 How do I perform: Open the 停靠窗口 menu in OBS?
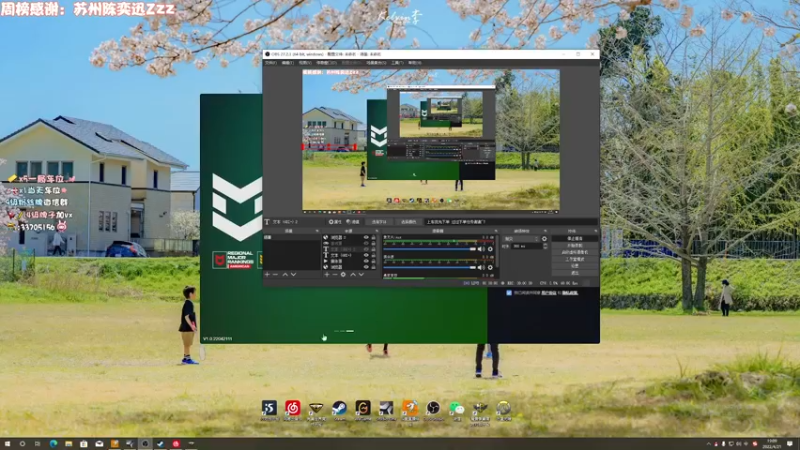[x=327, y=63]
